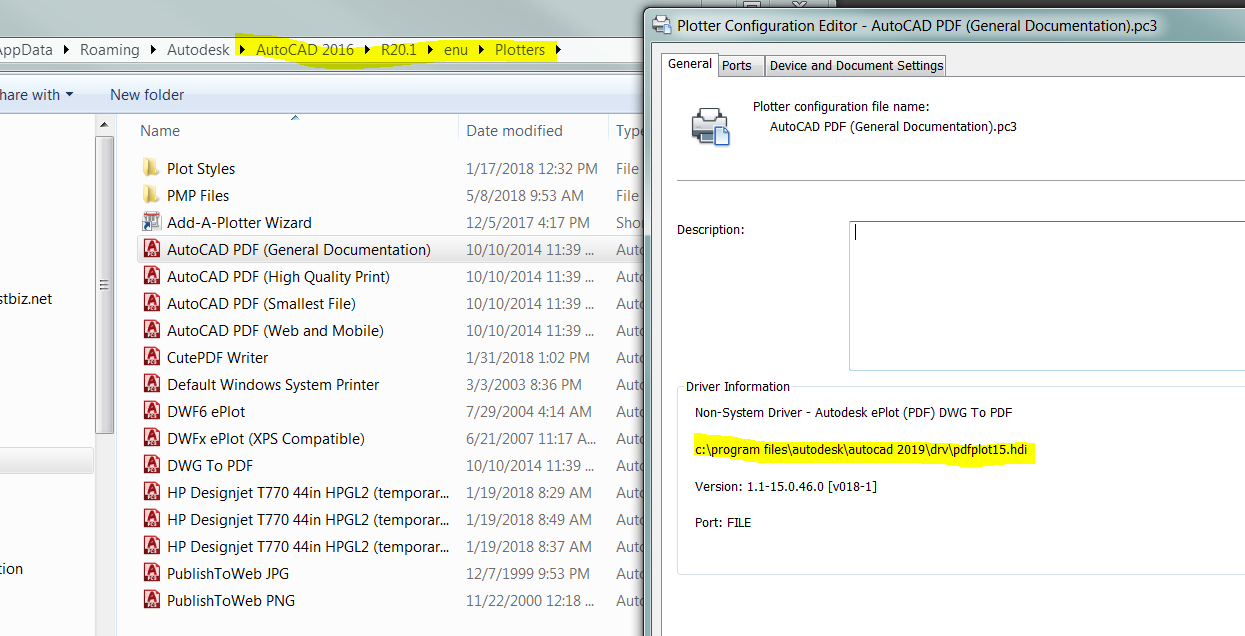Sort files by the Name column header
Image resolution: width=1245 pixels, height=636 pixels.
point(160,130)
